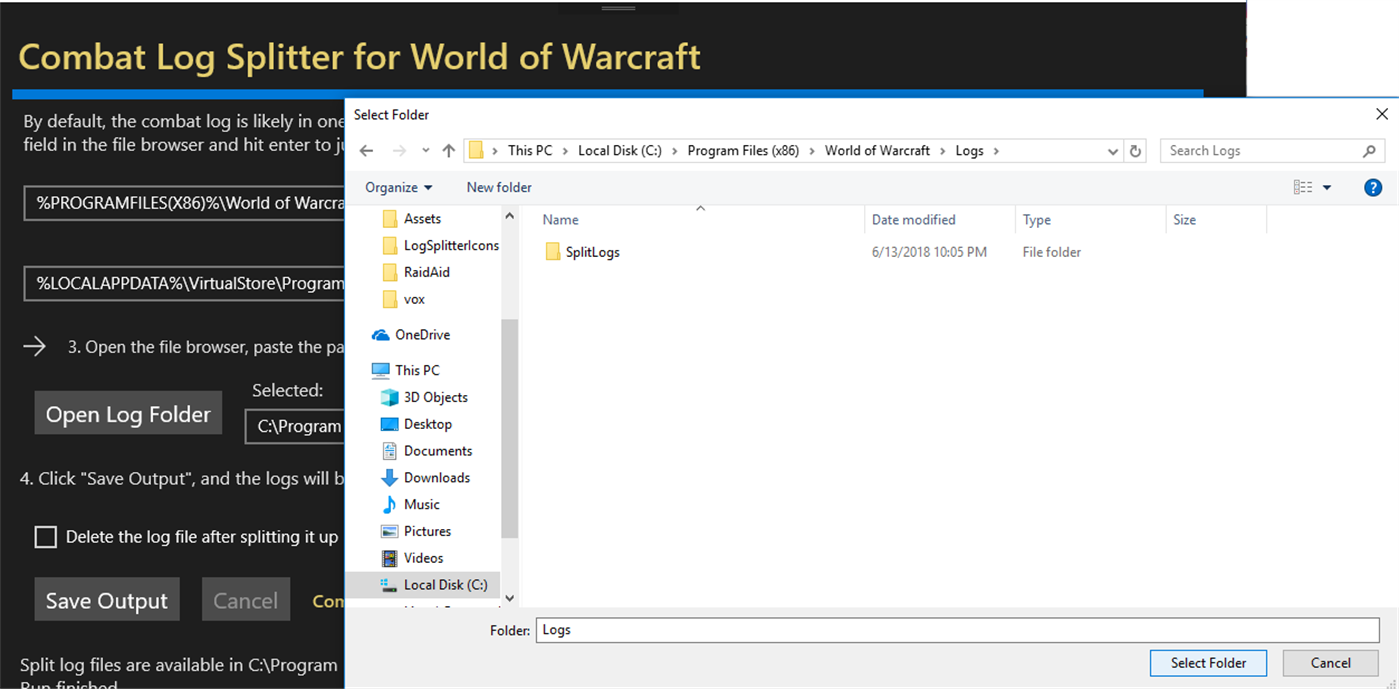Open the help icon in dialog

(x=1373, y=187)
